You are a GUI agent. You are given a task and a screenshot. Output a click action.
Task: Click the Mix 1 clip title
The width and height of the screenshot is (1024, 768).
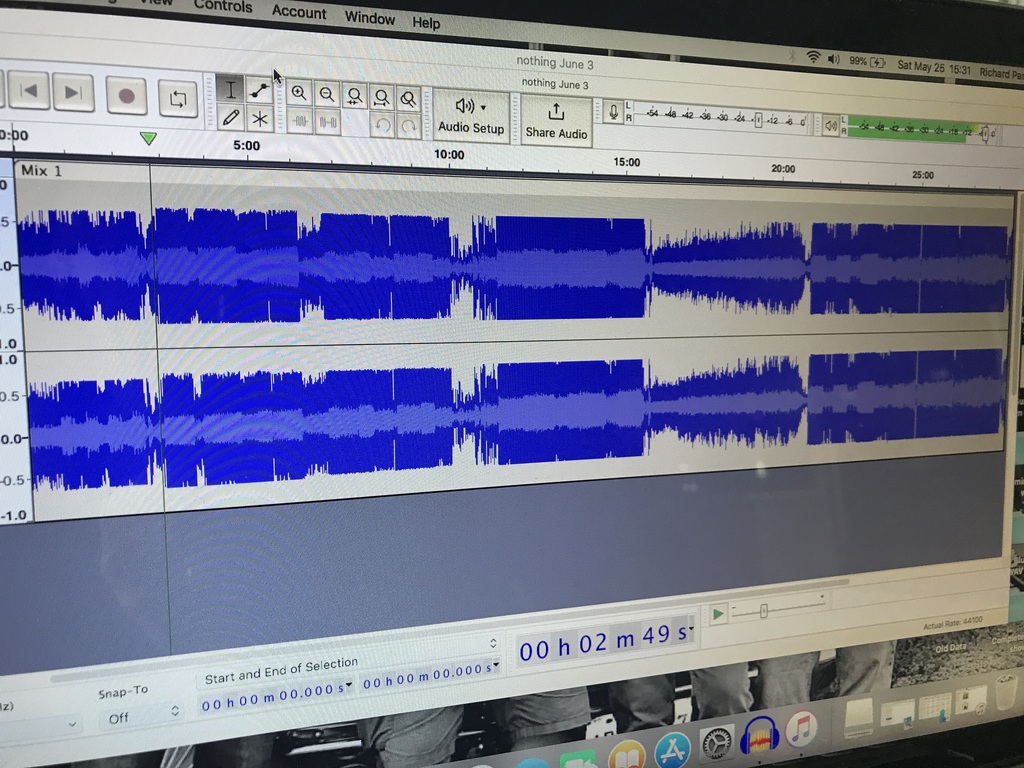(41, 170)
